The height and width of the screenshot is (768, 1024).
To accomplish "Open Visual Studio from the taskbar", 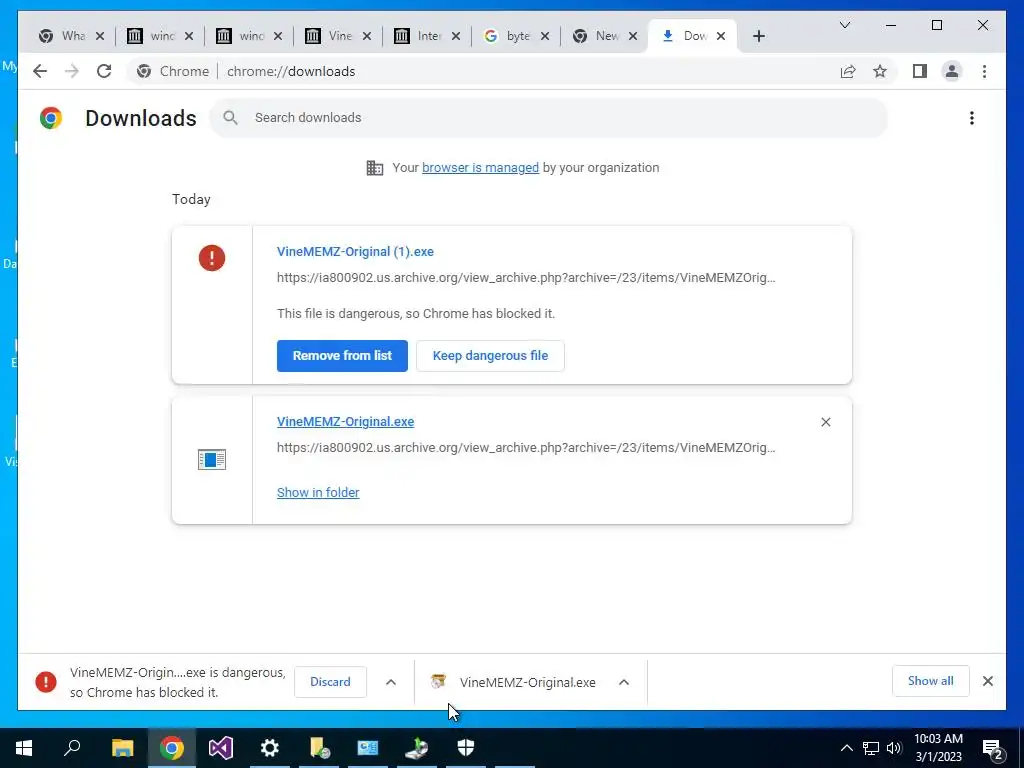I will [221, 748].
